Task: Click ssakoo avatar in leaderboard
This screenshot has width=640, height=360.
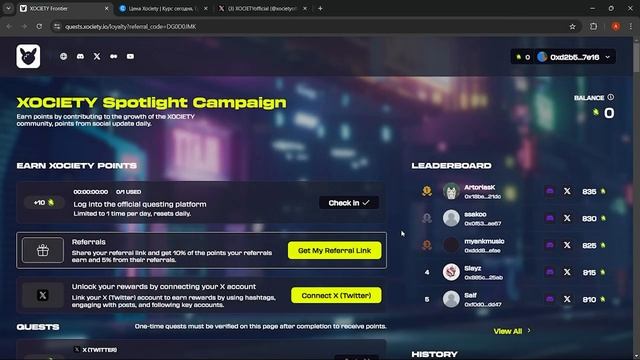Action: tap(451, 218)
